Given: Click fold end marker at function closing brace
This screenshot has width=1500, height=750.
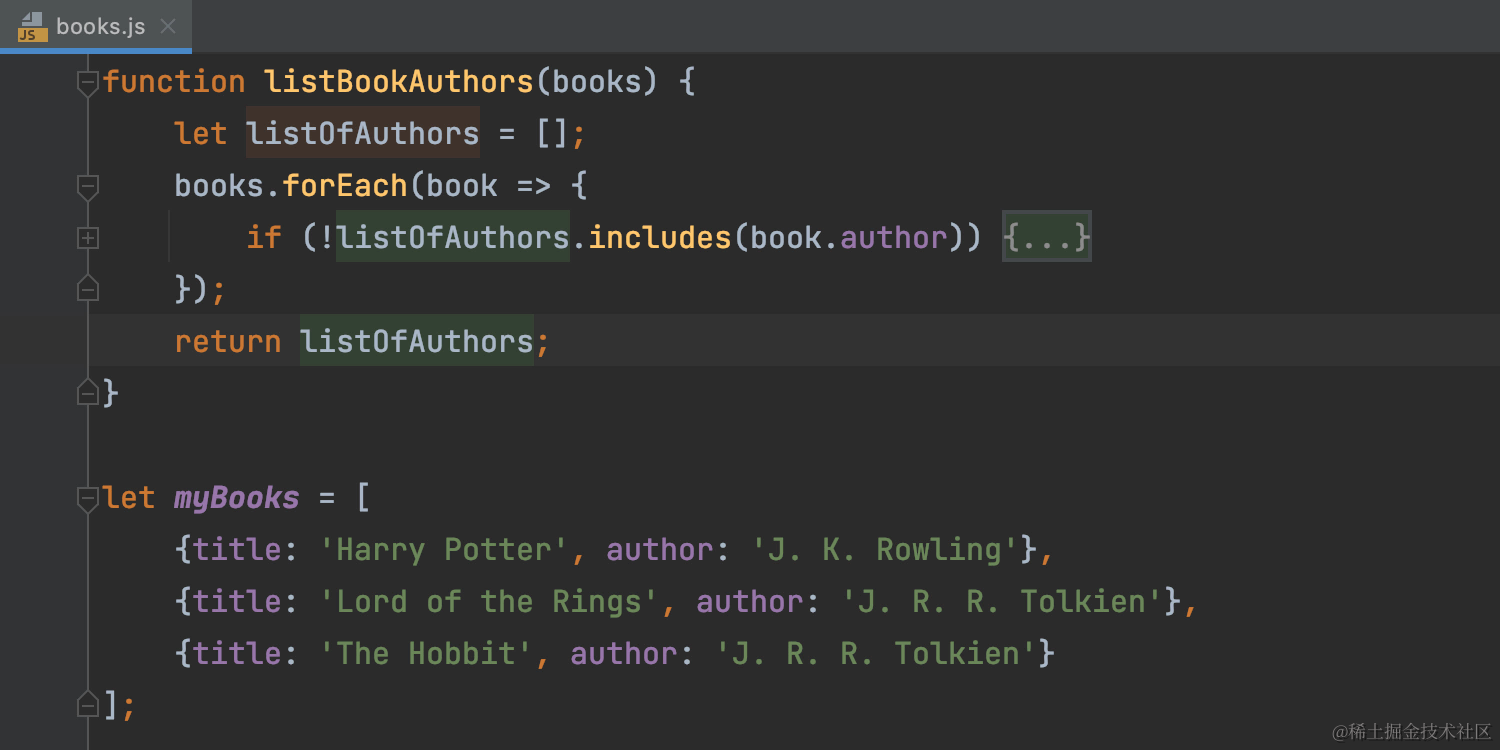Looking at the screenshot, I should (88, 392).
